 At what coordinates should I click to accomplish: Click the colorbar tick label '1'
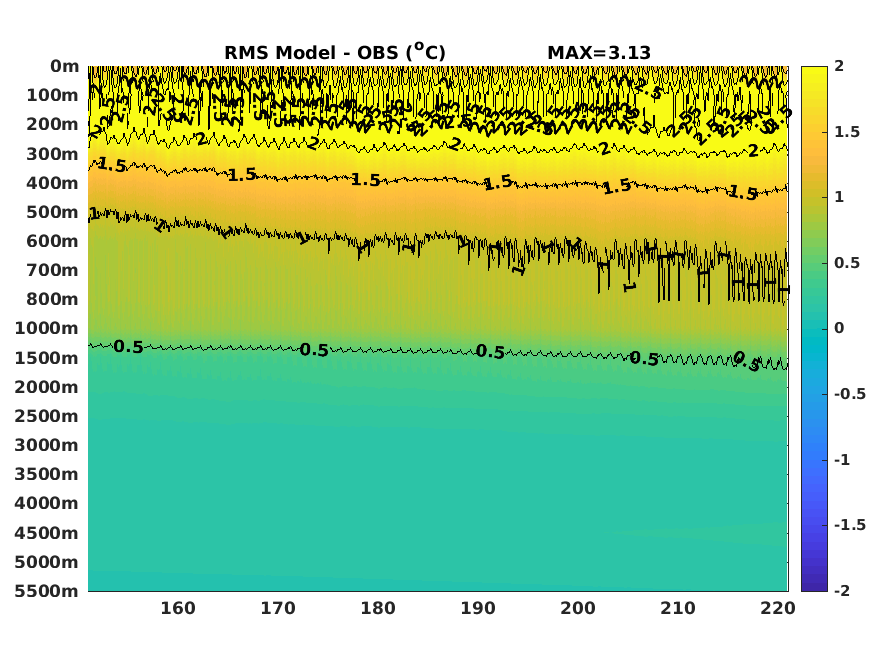pos(839,197)
